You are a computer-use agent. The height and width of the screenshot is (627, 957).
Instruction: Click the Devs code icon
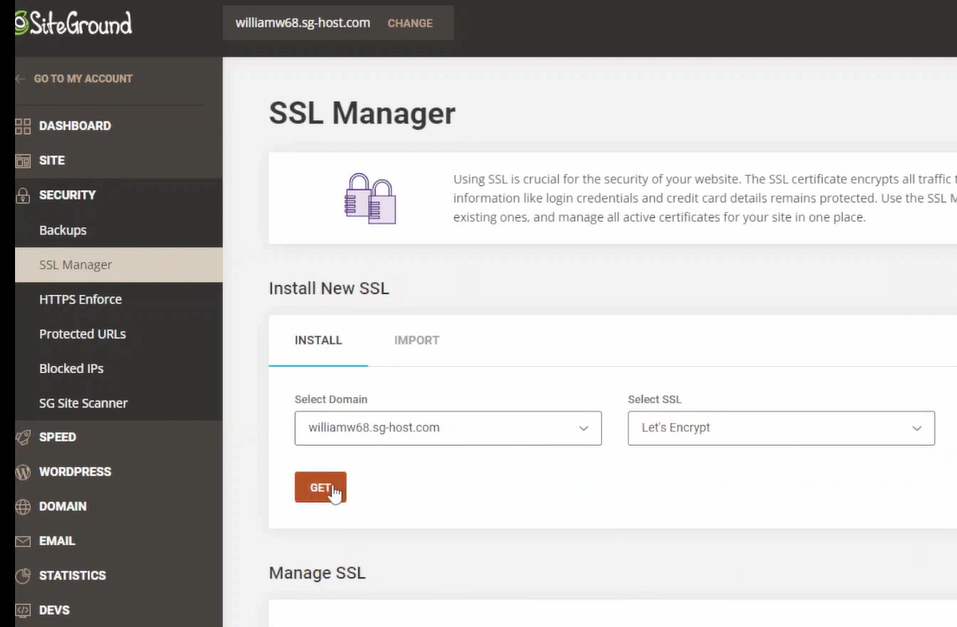click(23, 611)
